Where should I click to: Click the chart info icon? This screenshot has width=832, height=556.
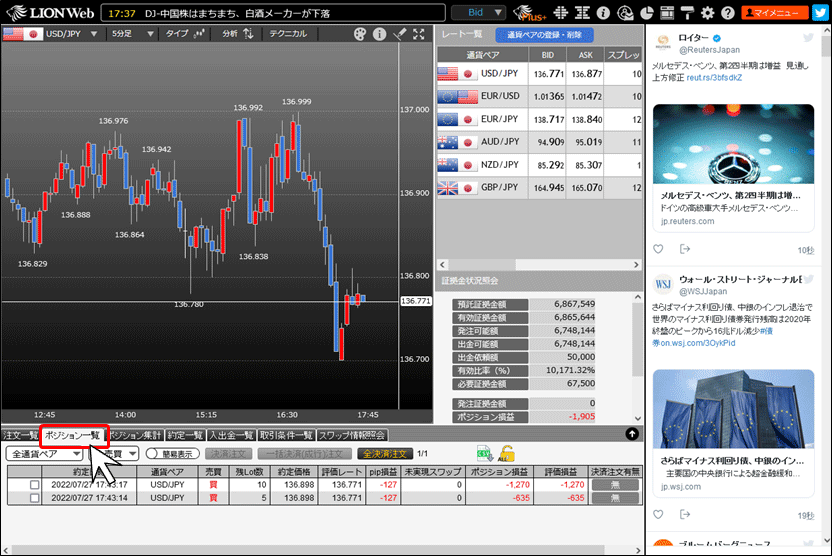coord(379,34)
